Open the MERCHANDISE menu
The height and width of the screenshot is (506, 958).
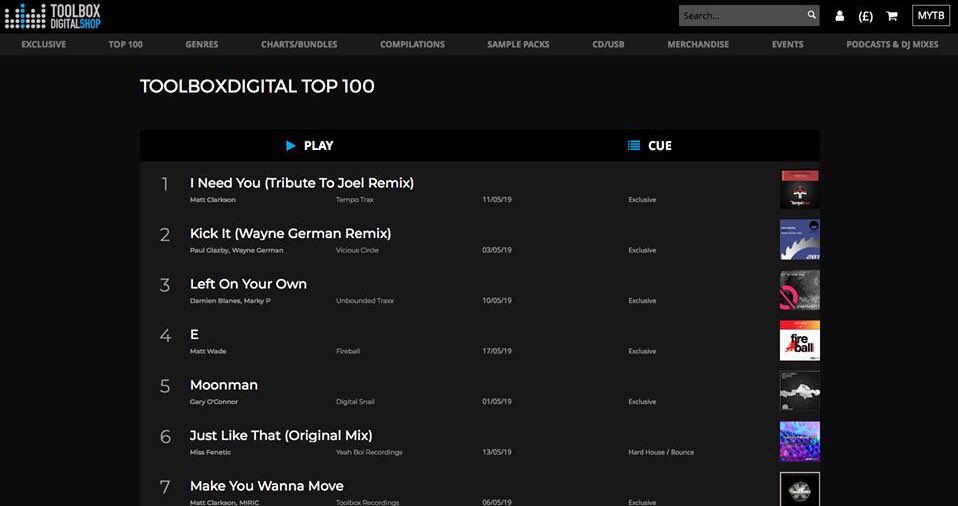(698, 44)
